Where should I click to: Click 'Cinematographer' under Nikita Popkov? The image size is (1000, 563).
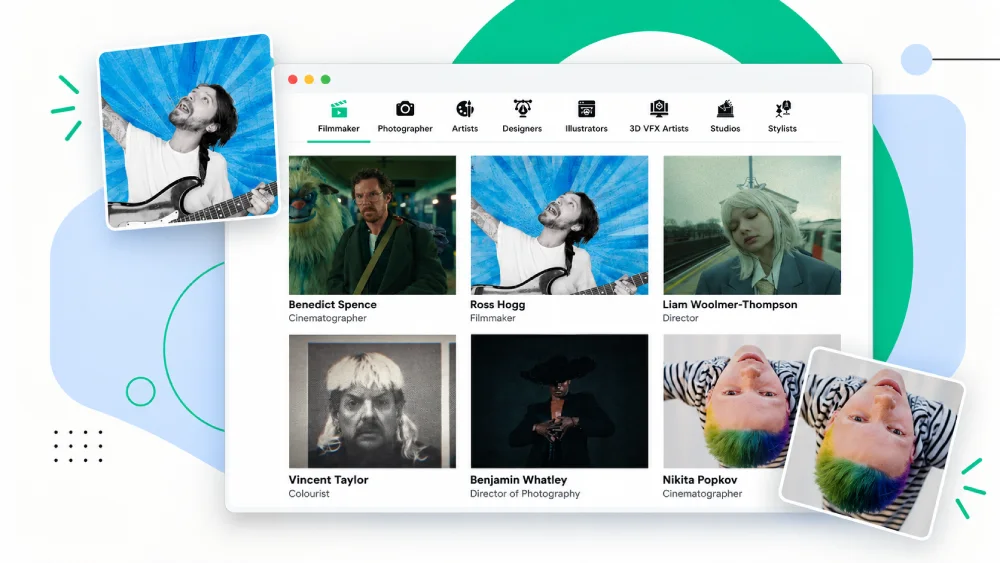702,494
